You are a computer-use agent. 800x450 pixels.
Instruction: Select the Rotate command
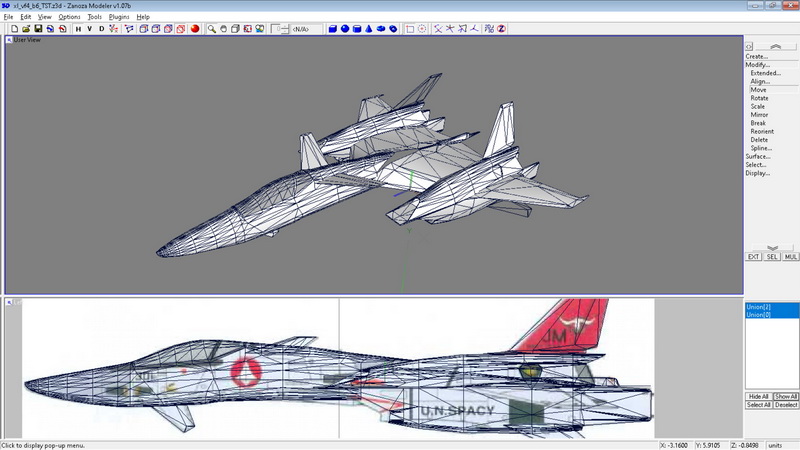coord(759,98)
